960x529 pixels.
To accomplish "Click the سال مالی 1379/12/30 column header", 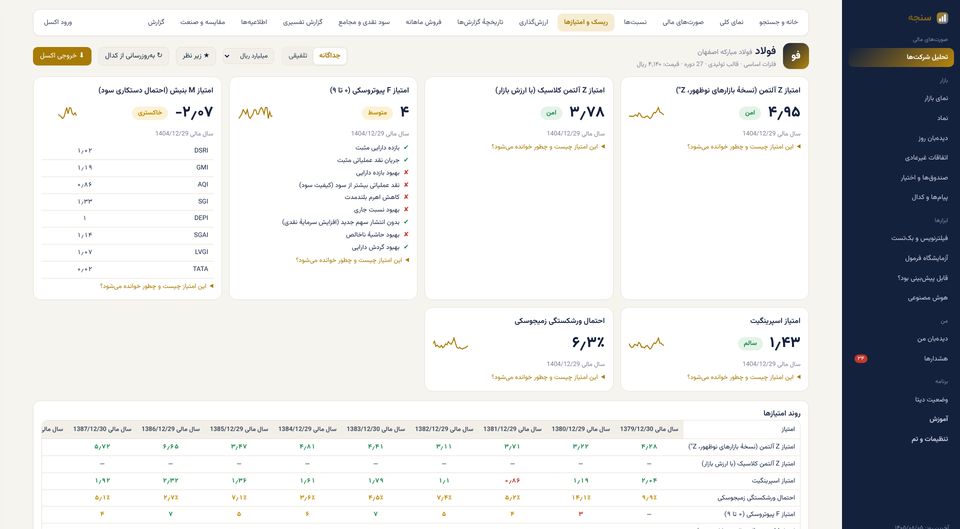I will point(649,430).
